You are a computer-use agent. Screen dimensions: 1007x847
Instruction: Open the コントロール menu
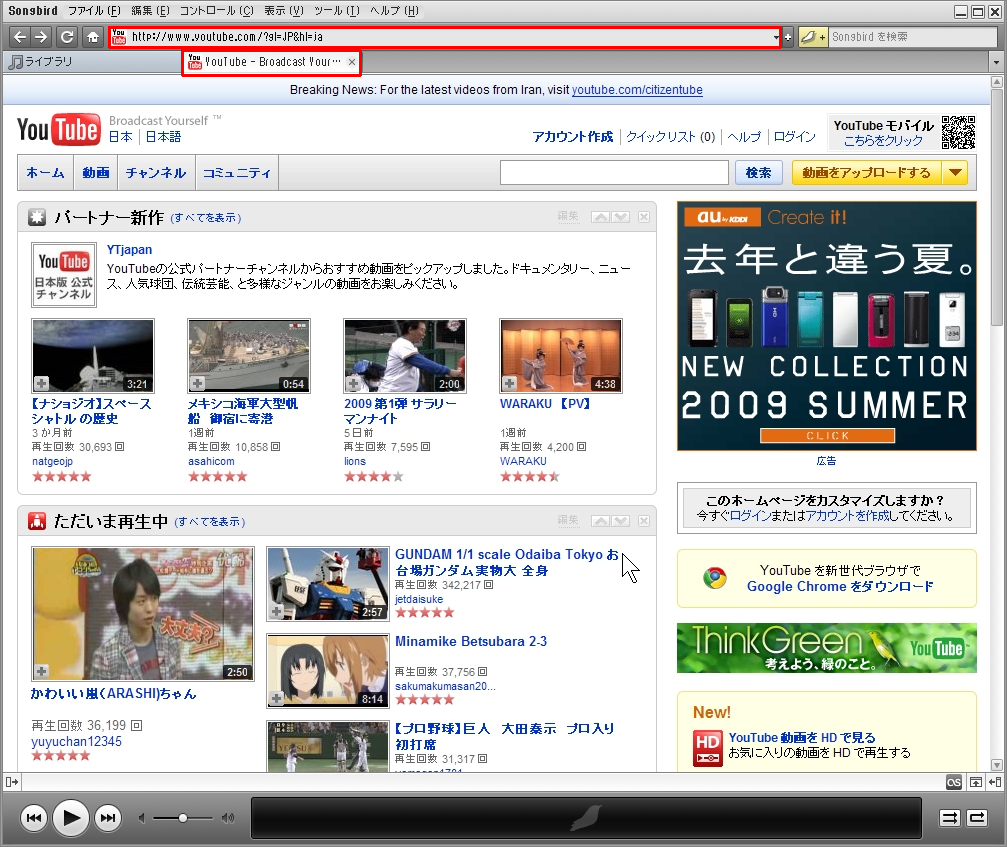[216, 11]
